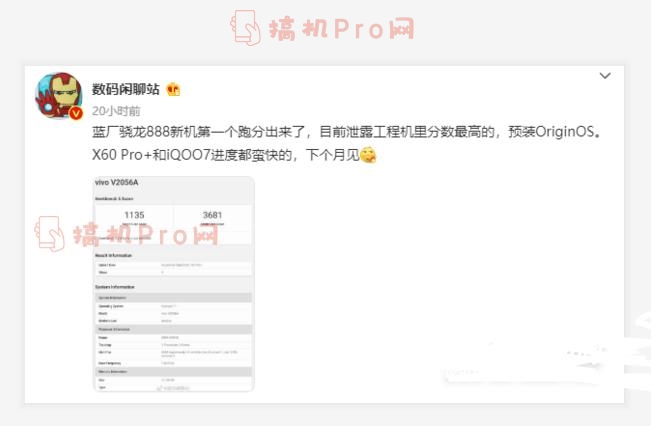
Task: Open the Iron Man profile avatar
Action: coord(59,96)
